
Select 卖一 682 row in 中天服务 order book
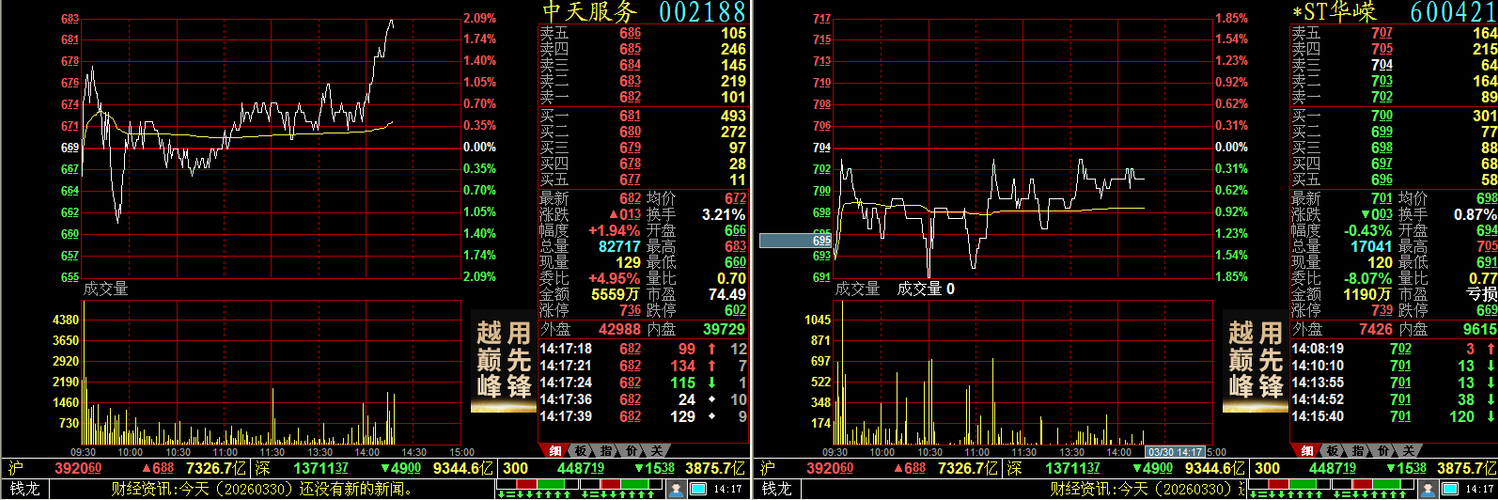(643, 97)
